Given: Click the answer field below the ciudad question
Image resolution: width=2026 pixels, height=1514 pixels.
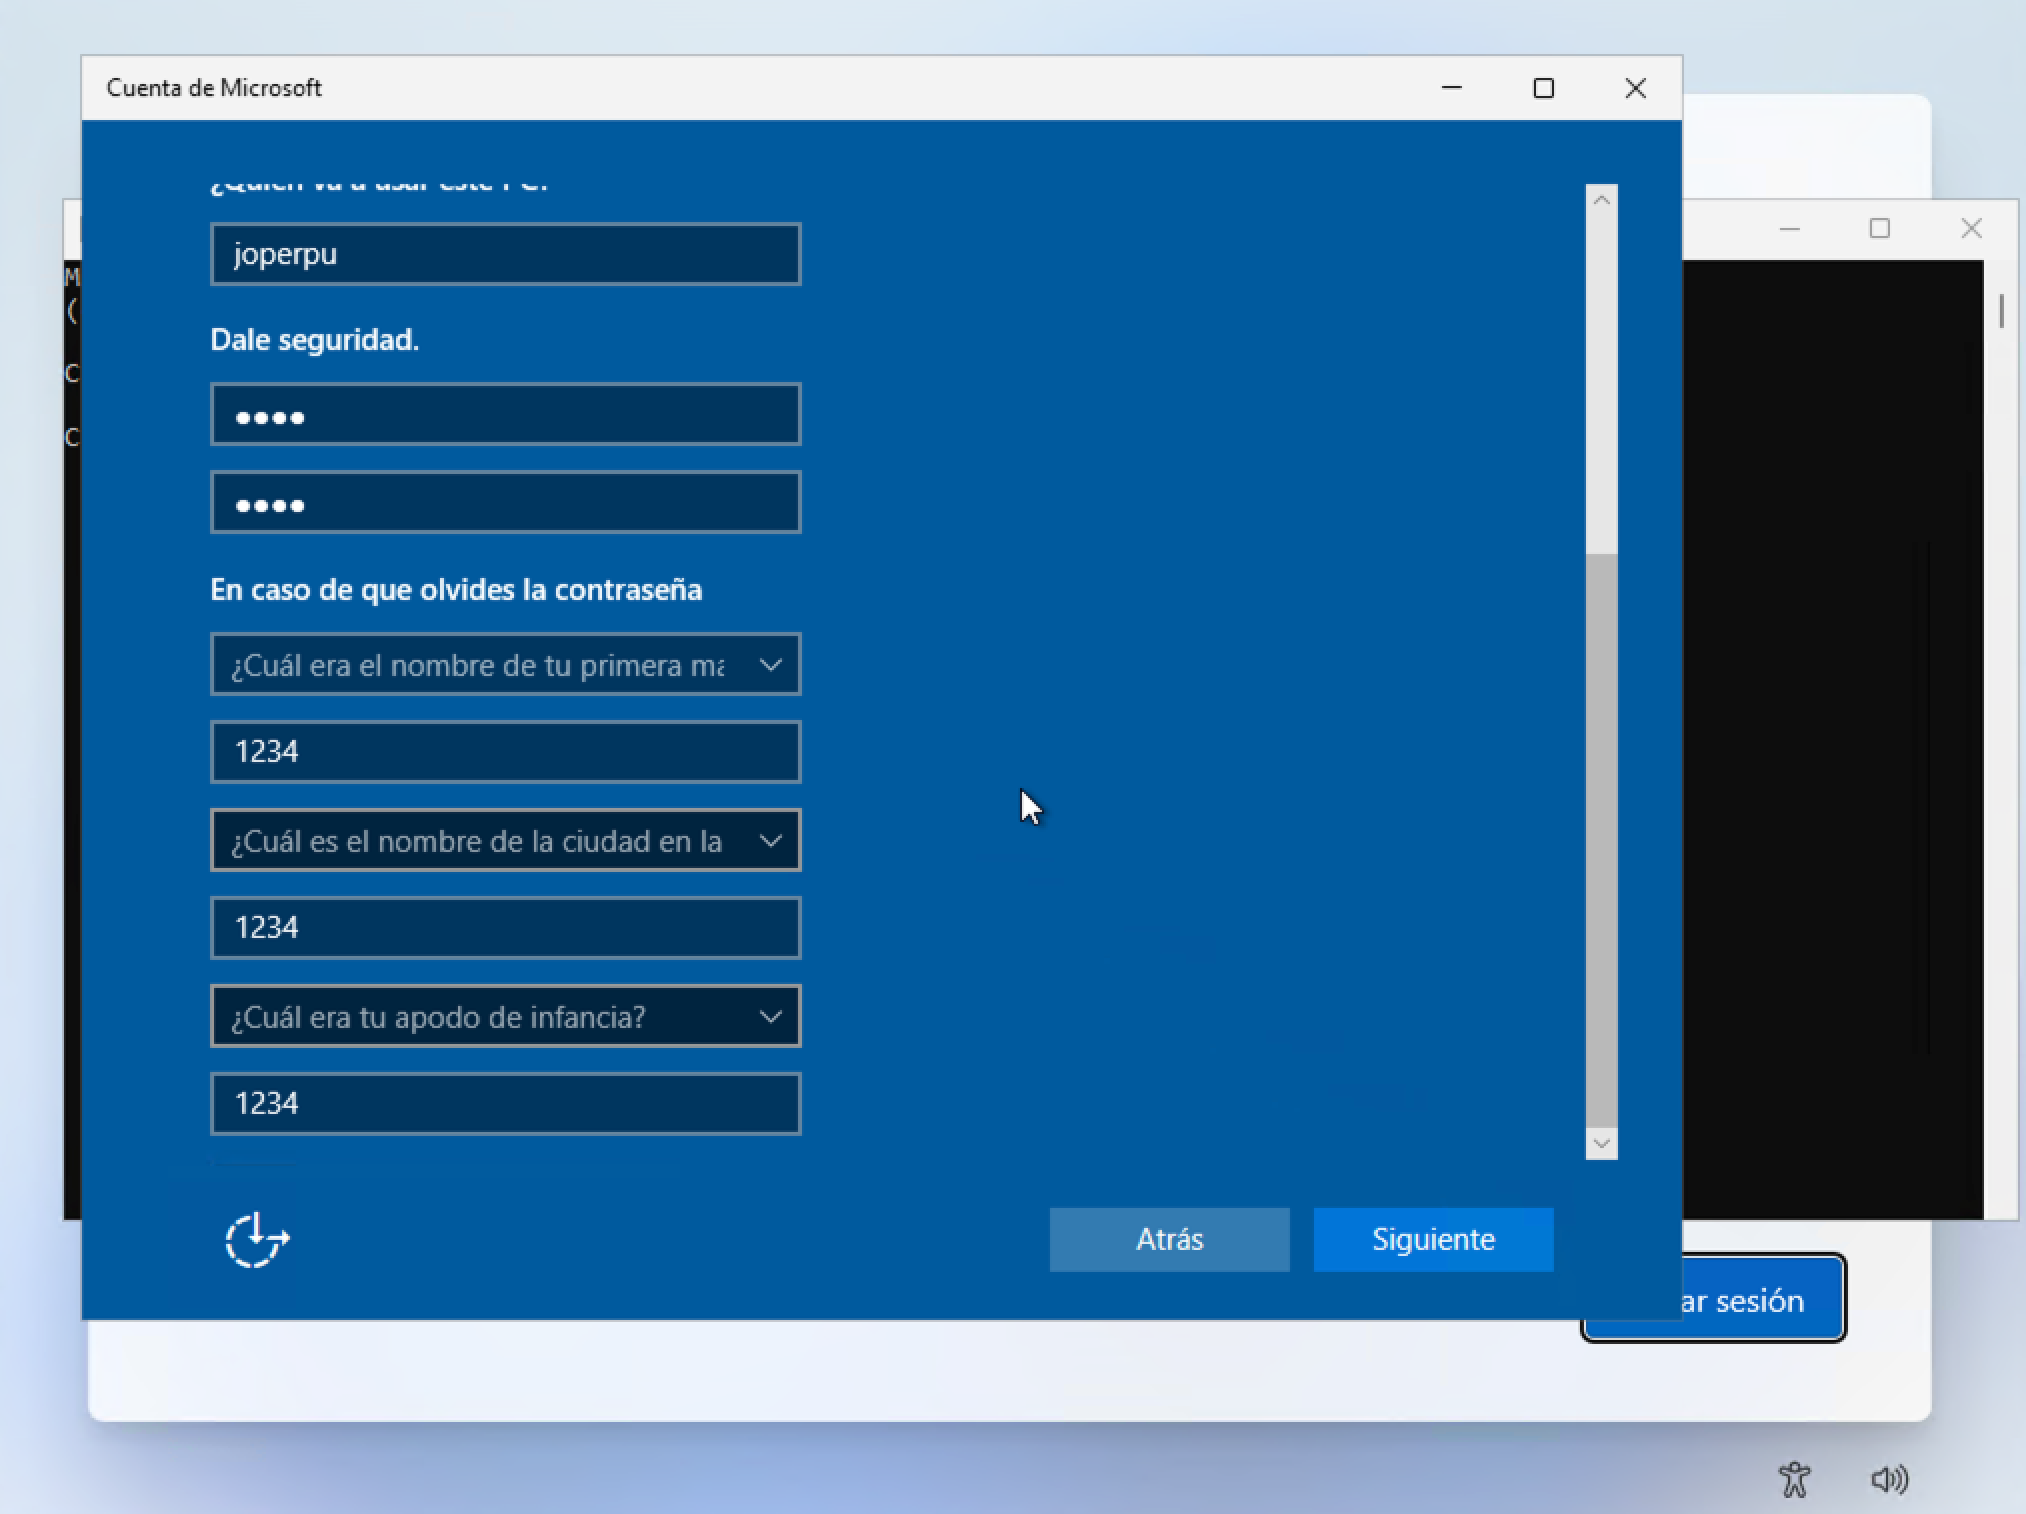Looking at the screenshot, I should pos(506,928).
